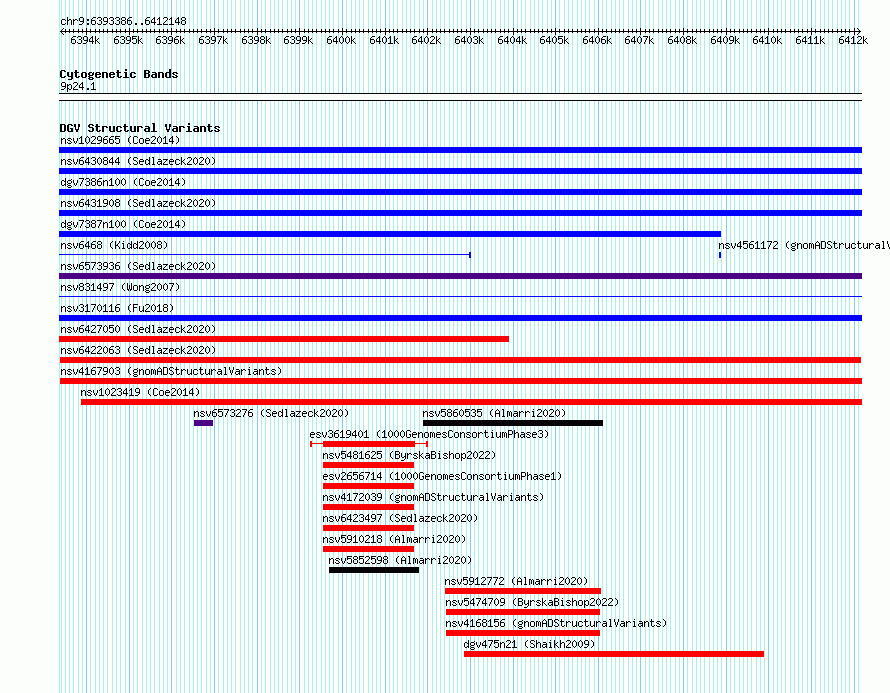The image size is (890, 693).
Task: Open dgv475n21 (Shaikh2009) variant label
Action: [530, 644]
